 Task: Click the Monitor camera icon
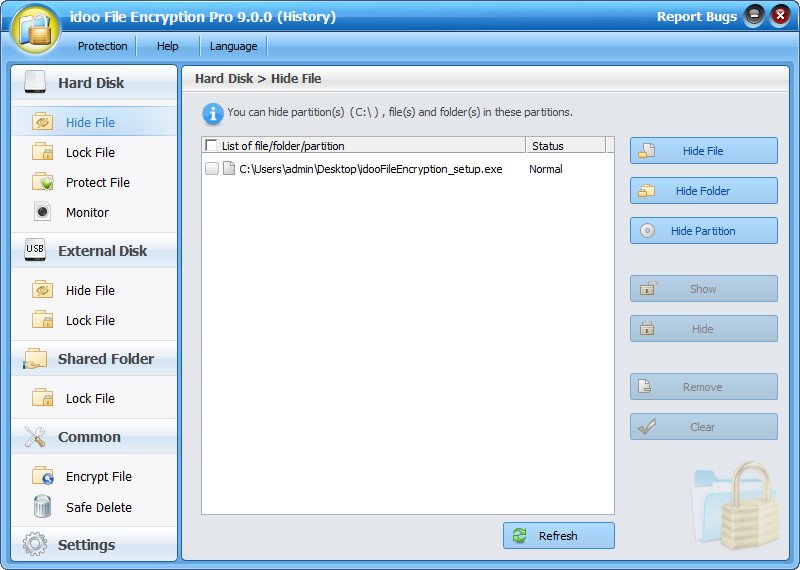pos(42,212)
